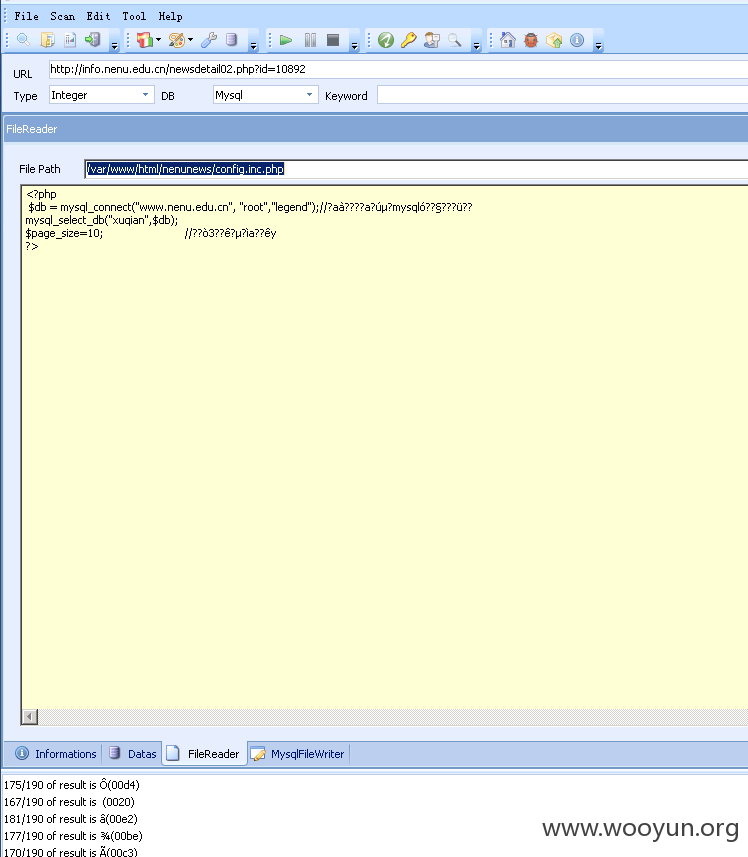Stop the scan with stop button
The height and width of the screenshot is (857, 748).
tap(333, 40)
